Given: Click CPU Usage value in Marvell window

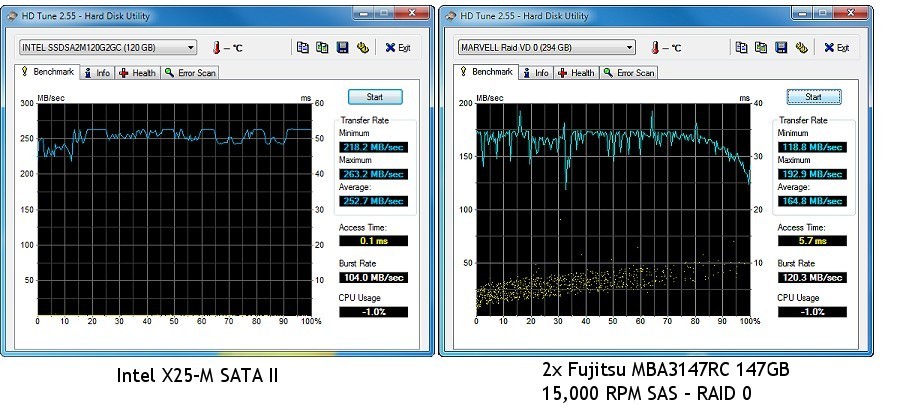Looking at the screenshot, I should coord(812,312).
